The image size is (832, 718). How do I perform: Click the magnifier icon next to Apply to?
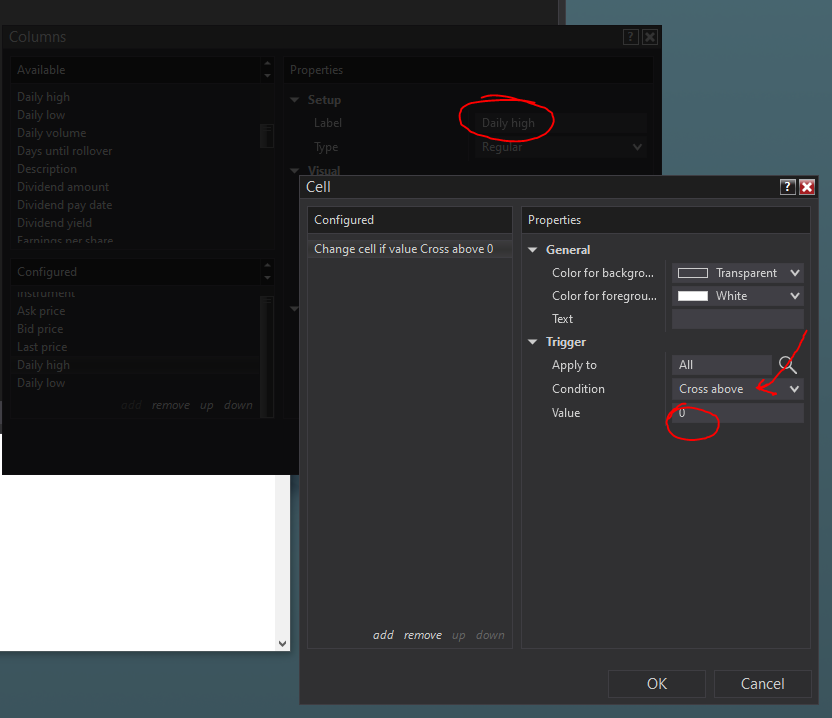pyautogui.click(x=787, y=365)
